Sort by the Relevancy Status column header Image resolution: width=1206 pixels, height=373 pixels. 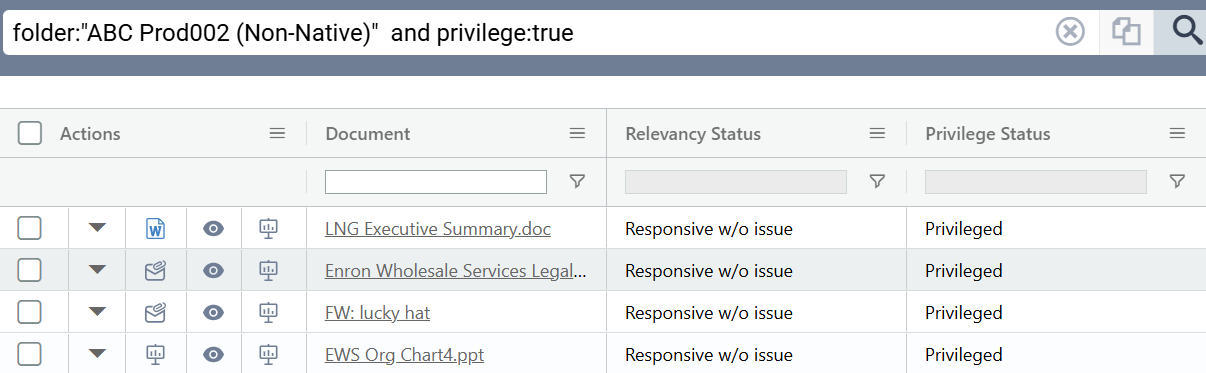(x=693, y=134)
